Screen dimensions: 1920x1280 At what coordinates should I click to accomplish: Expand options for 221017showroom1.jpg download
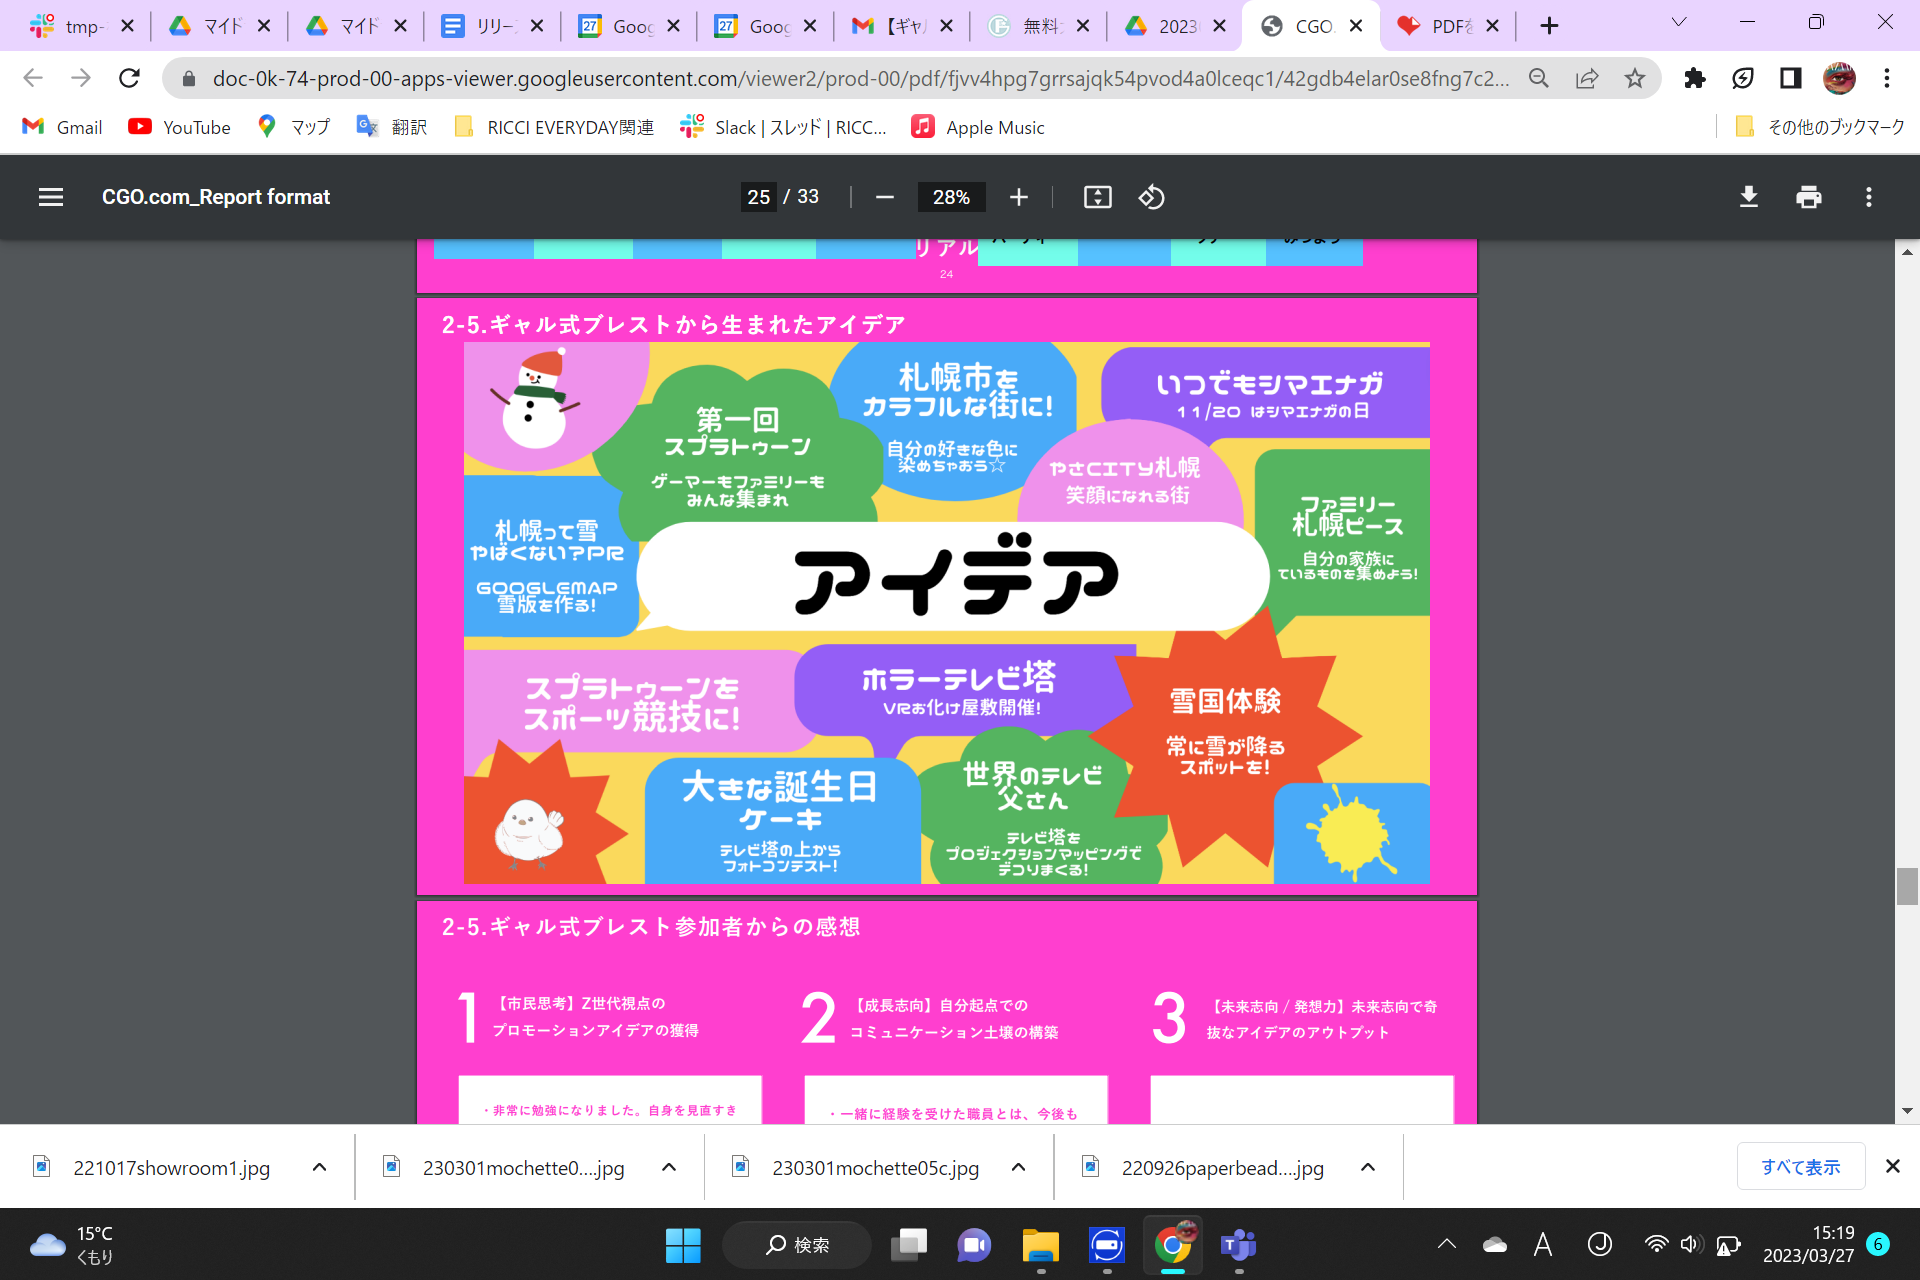(x=319, y=1167)
